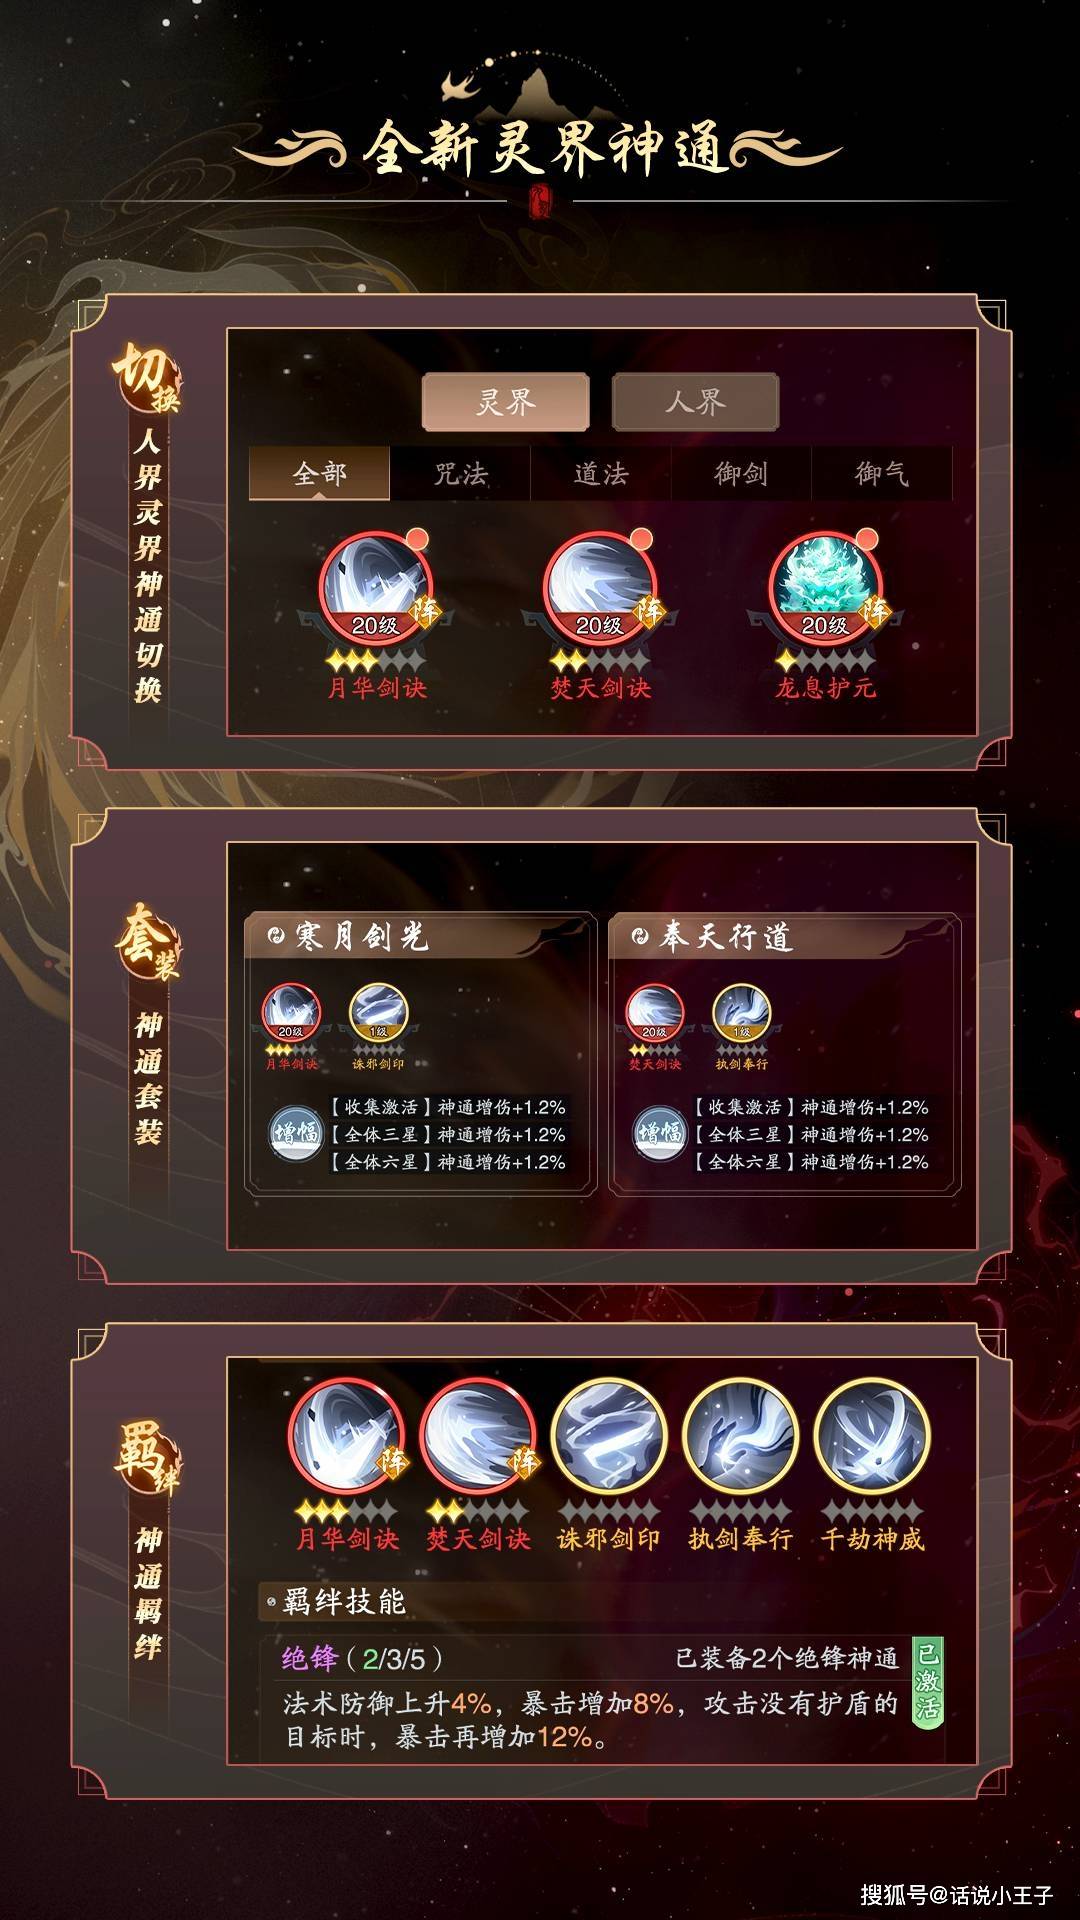
Task: Tap the small 执剑奉行 icon in 奉天行道 set
Action: pyautogui.click(x=742, y=1013)
